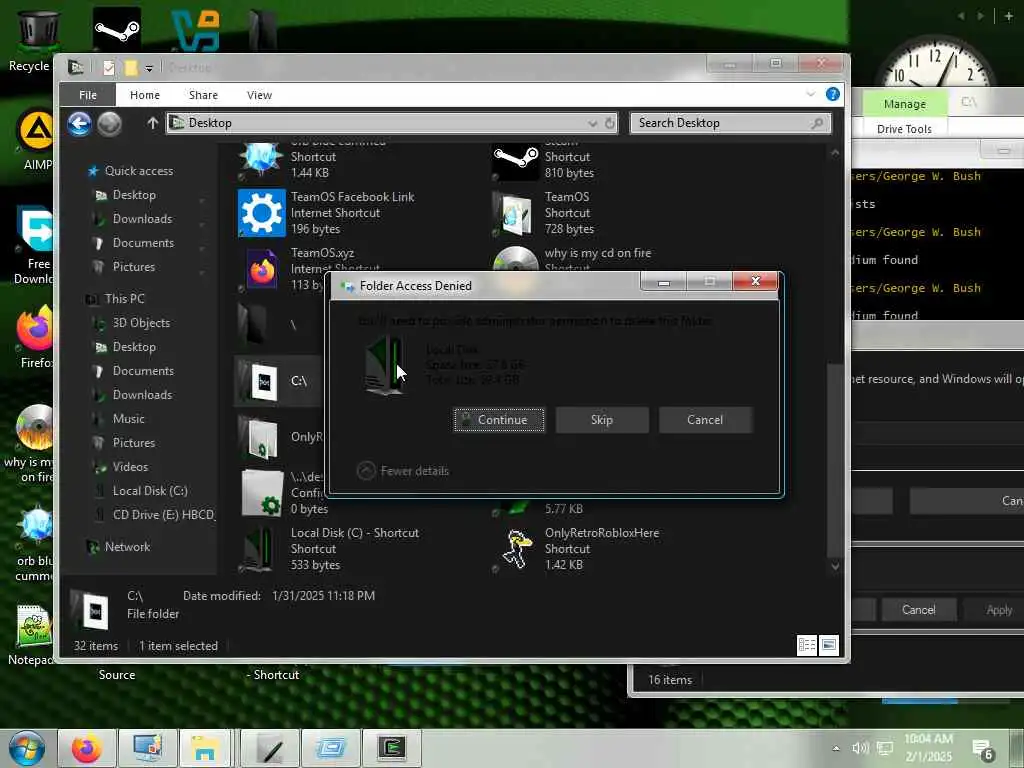Go up one folder level arrow
Screen dimensions: 1024x768
coord(152,123)
